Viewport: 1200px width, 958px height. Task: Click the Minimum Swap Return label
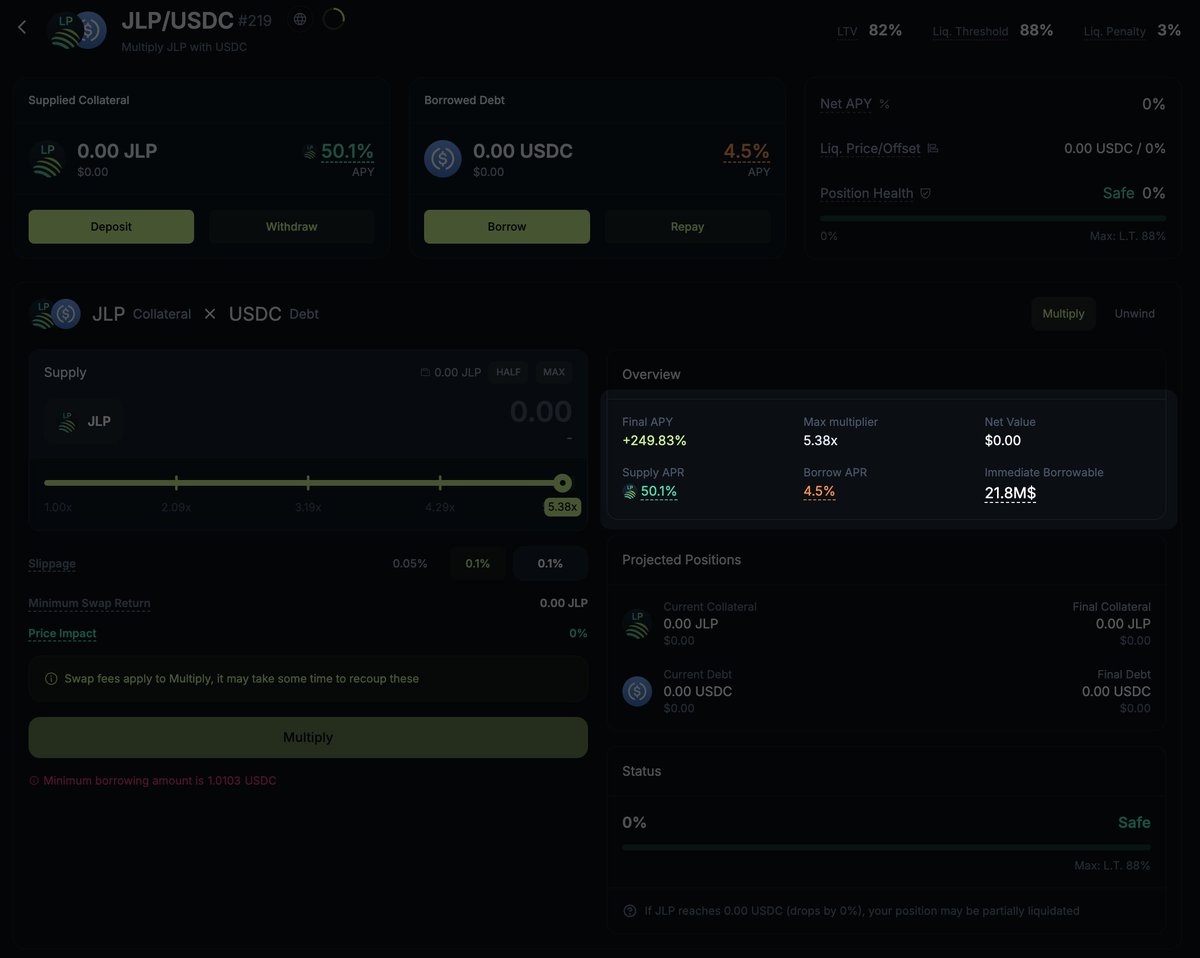[x=89, y=603]
